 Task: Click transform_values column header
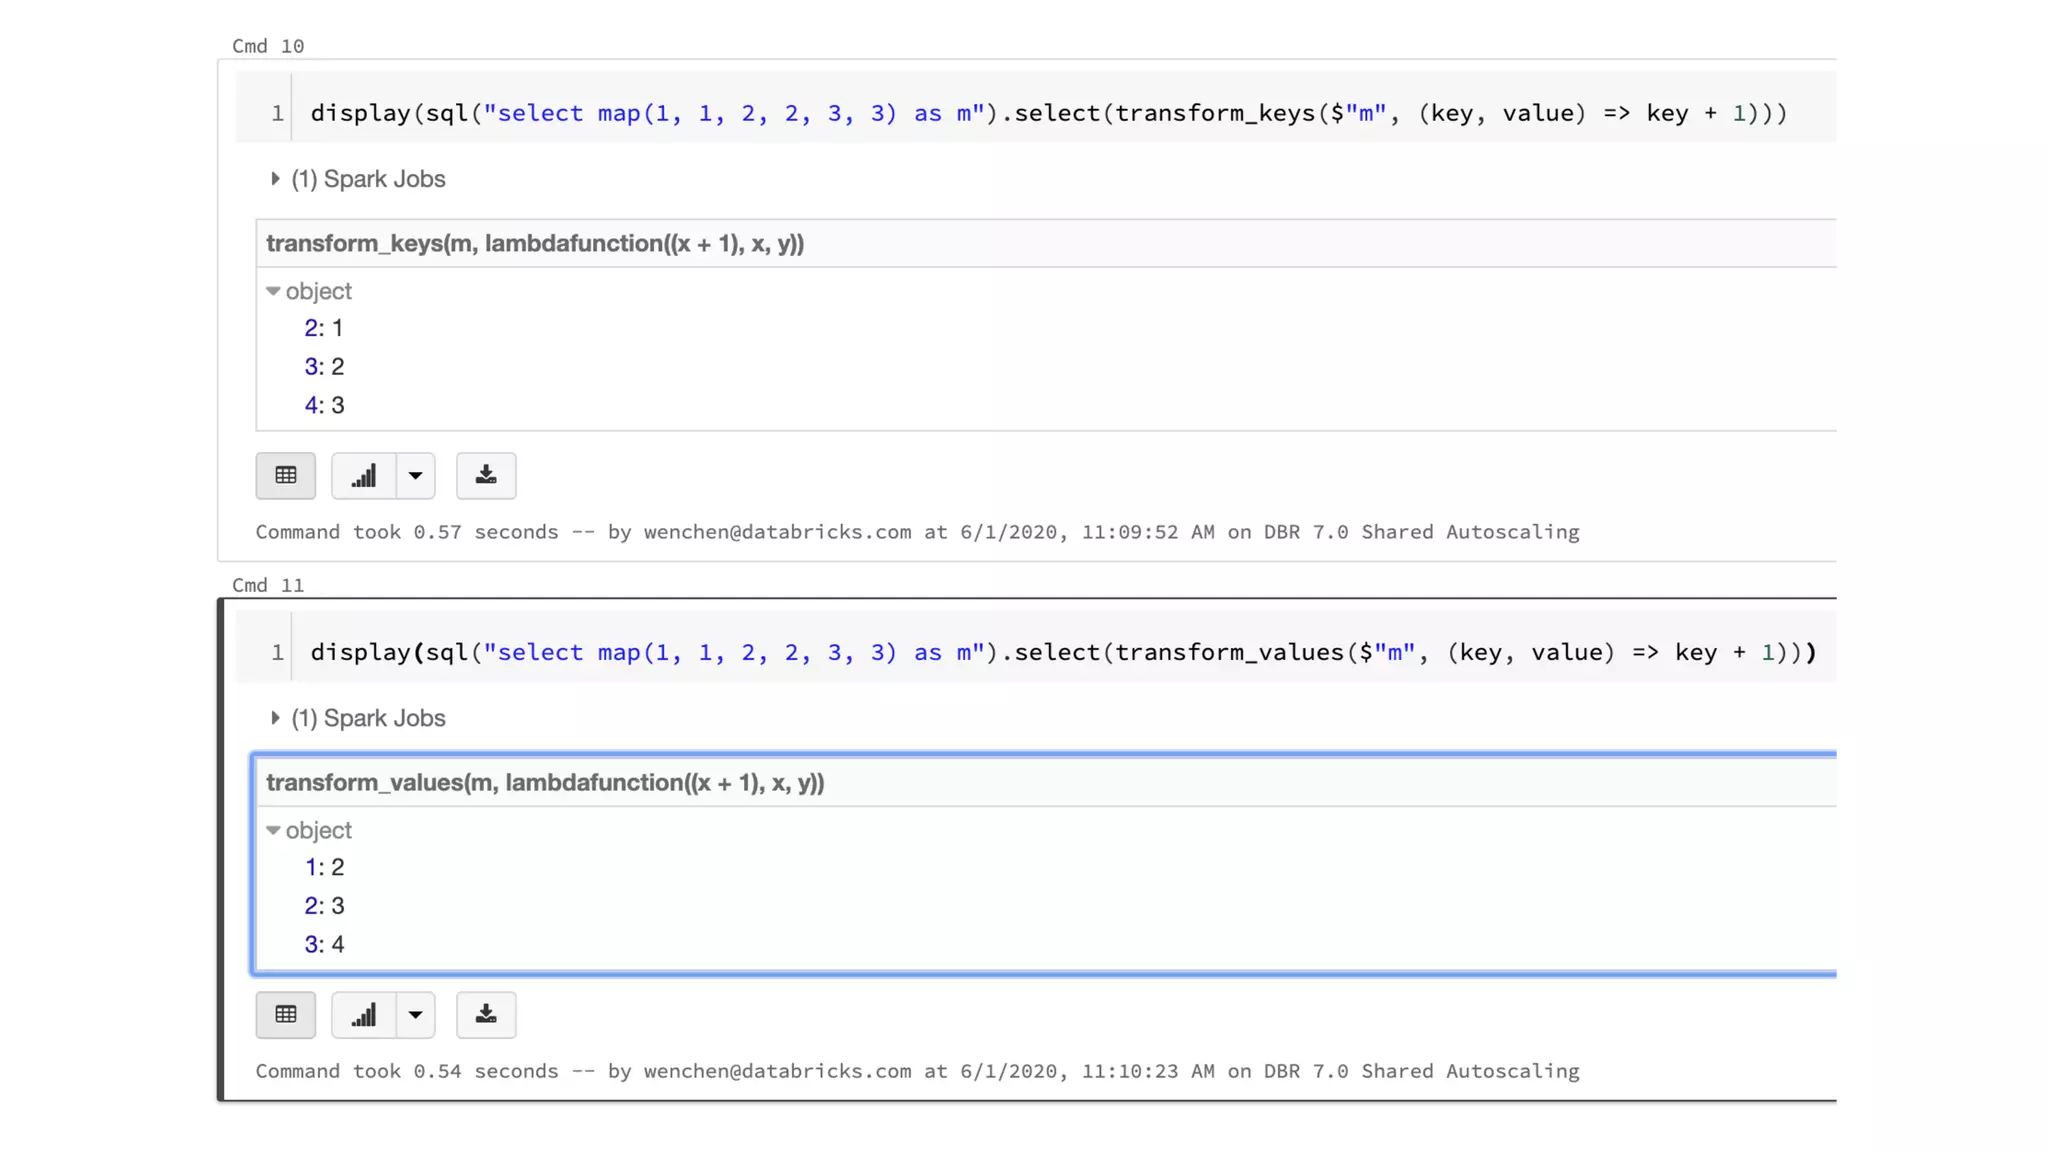coord(545,782)
